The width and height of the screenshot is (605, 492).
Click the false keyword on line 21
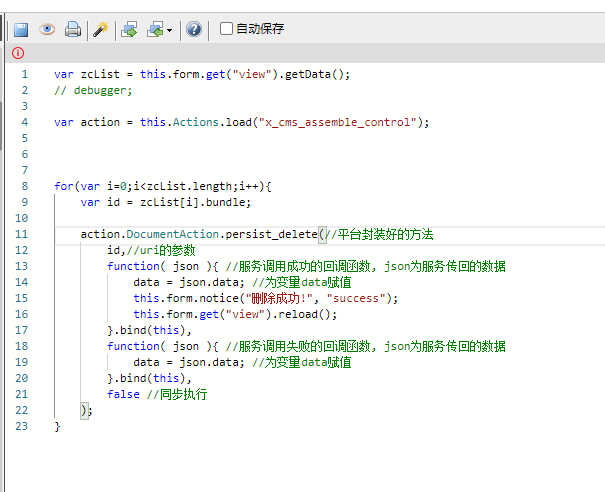tap(123, 394)
